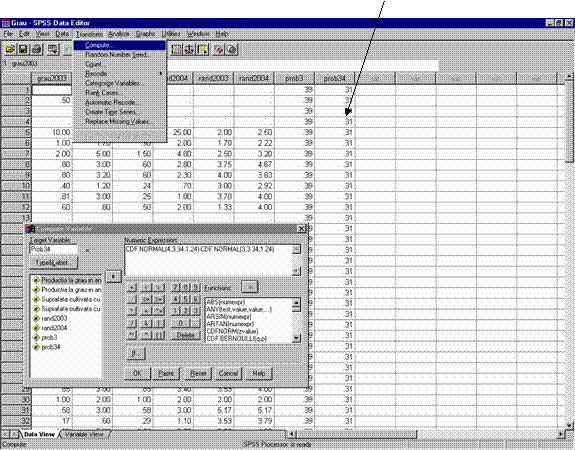The height and width of the screenshot is (450, 575).
Task: Click in the Target Variable field
Action: [54, 249]
